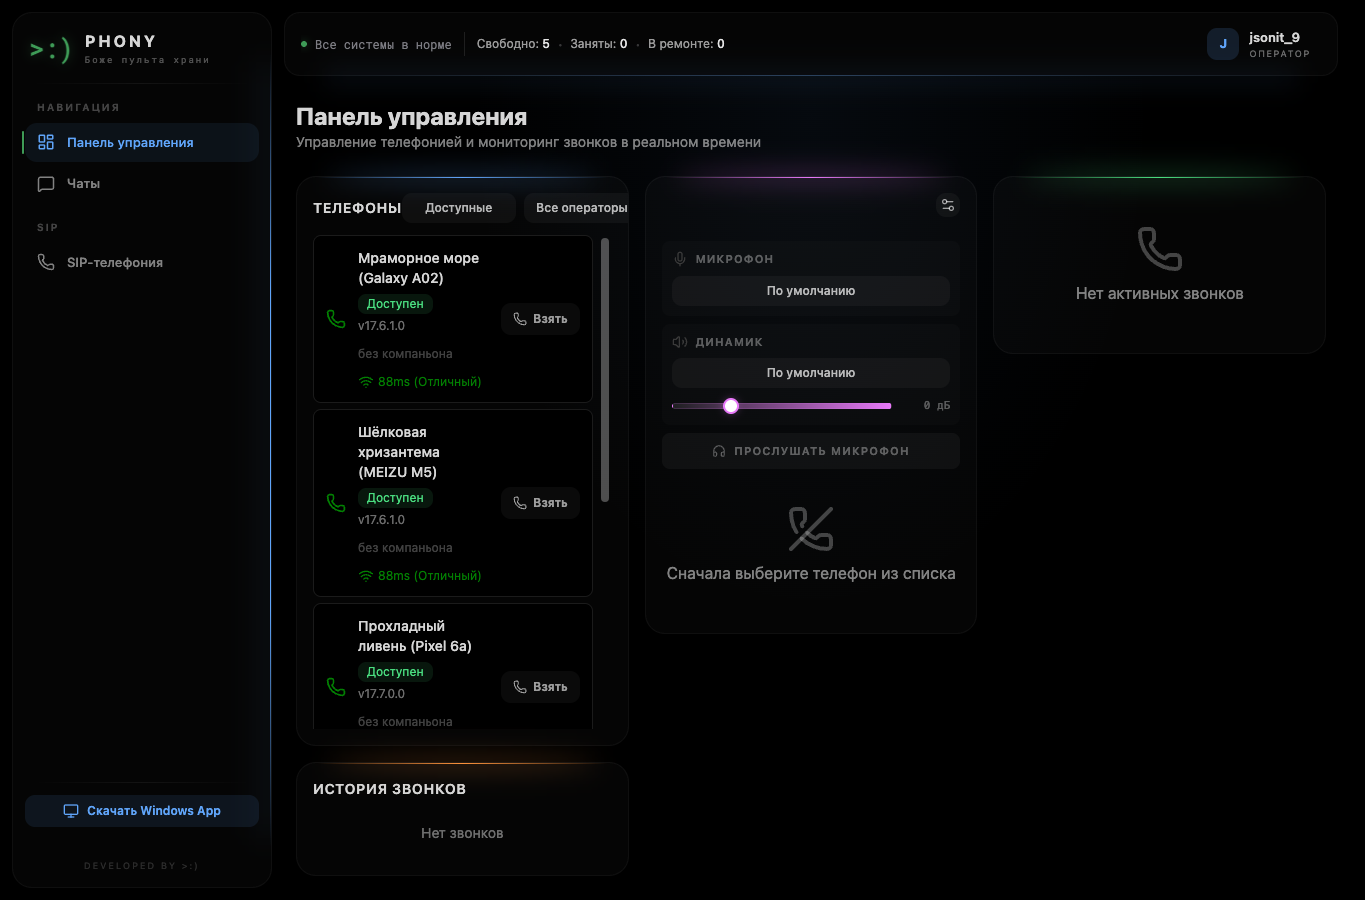The image size is (1365, 900).
Task: Click the microphone icon beside МИКРОФОН
Action: tap(680, 259)
